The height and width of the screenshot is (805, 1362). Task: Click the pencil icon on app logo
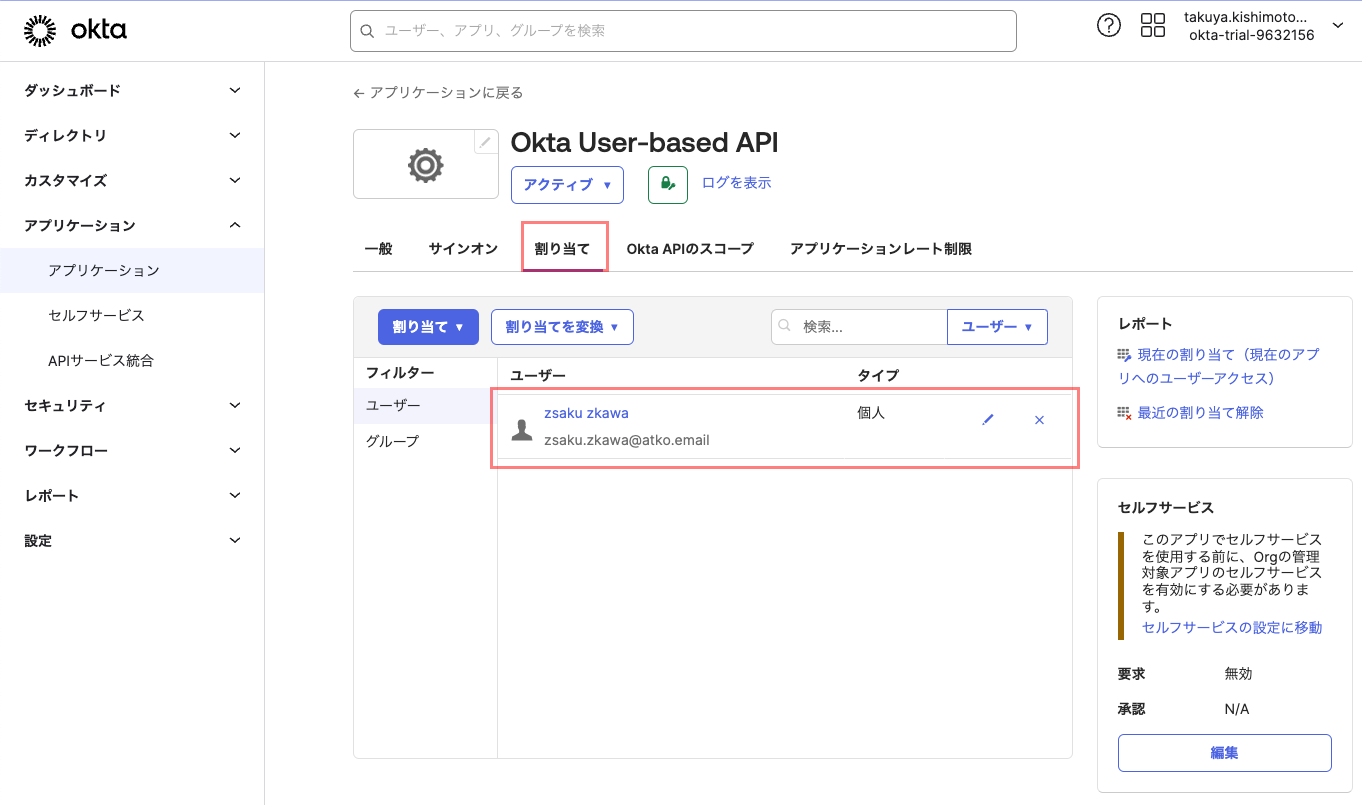[485, 142]
